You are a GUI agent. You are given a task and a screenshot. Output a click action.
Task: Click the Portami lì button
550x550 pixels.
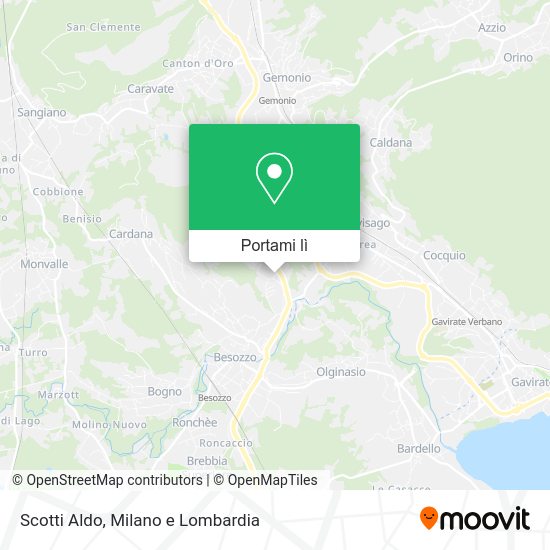[x=274, y=245]
